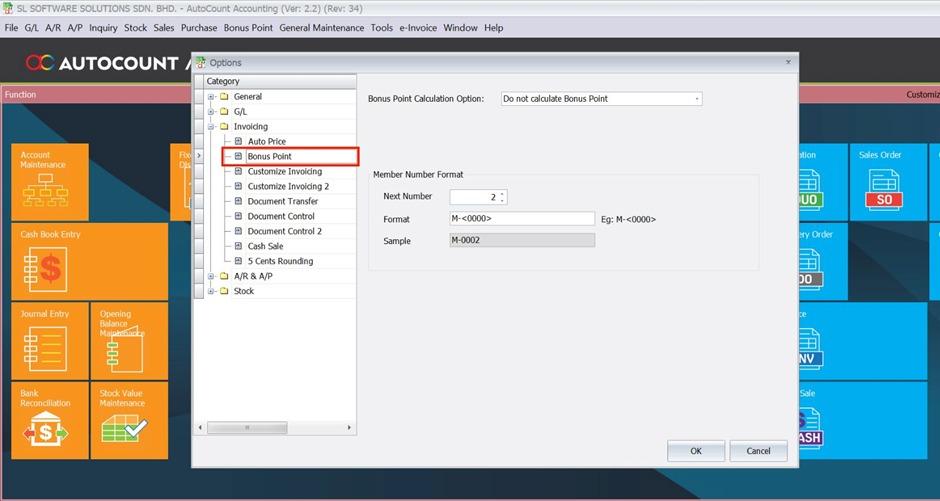This screenshot has width=940, height=501.
Task: Expand the General category node
Action: (211, 97)
